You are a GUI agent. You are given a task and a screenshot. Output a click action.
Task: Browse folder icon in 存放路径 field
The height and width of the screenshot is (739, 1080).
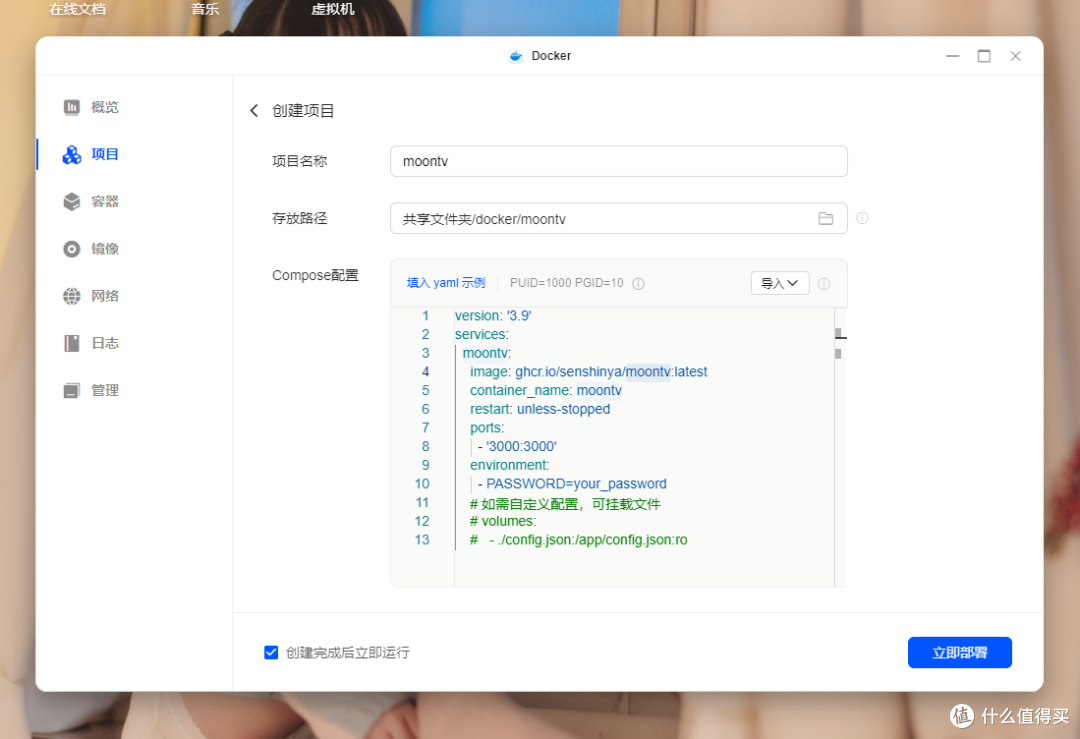pyautogui.click(x=825, y=218)
